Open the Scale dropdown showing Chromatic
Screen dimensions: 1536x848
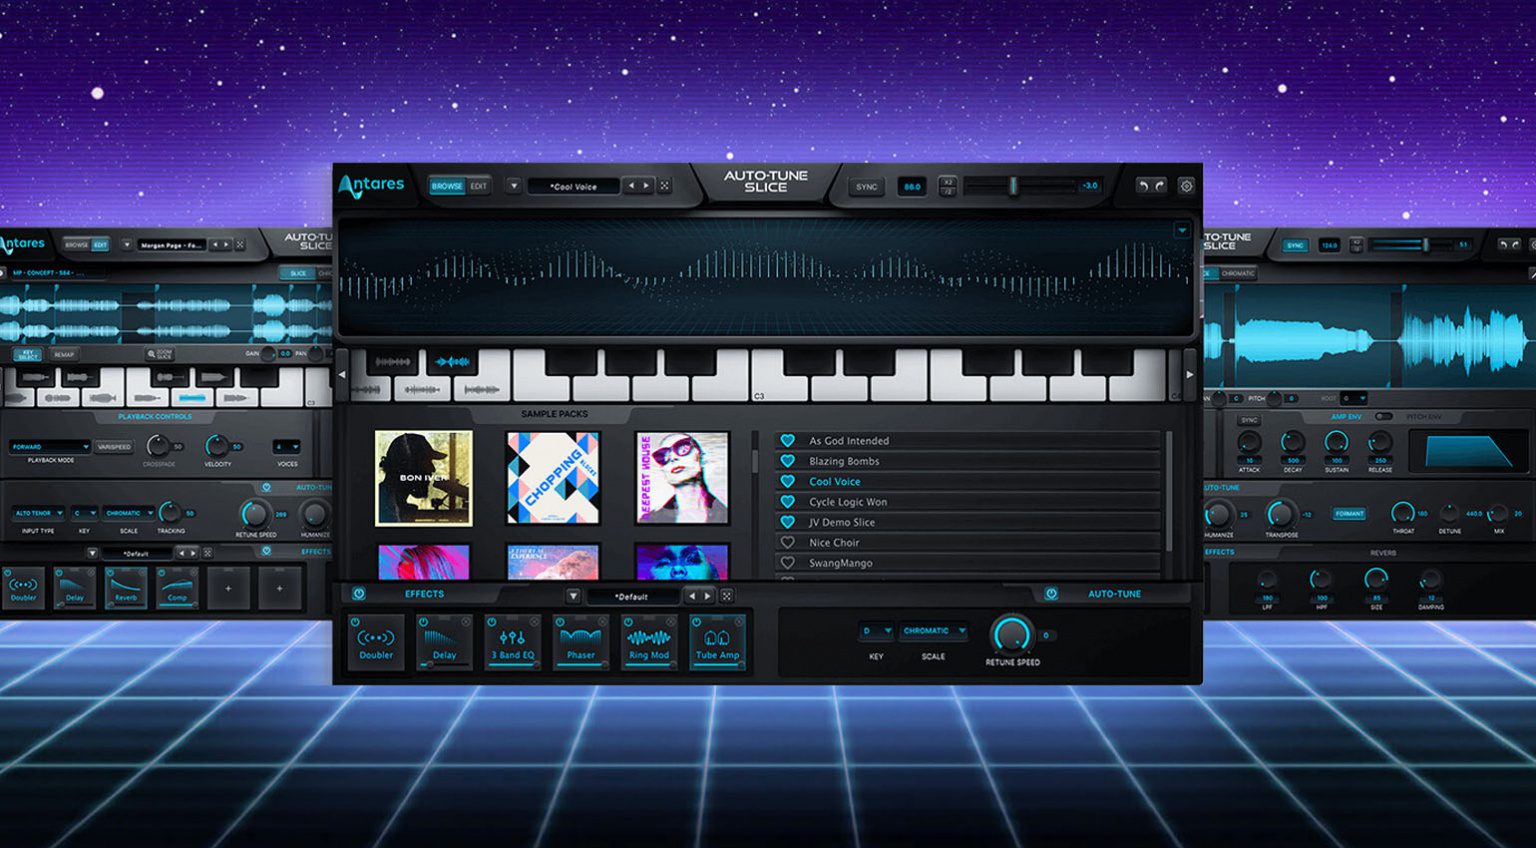pyautogui.click(x=933, y=631)
